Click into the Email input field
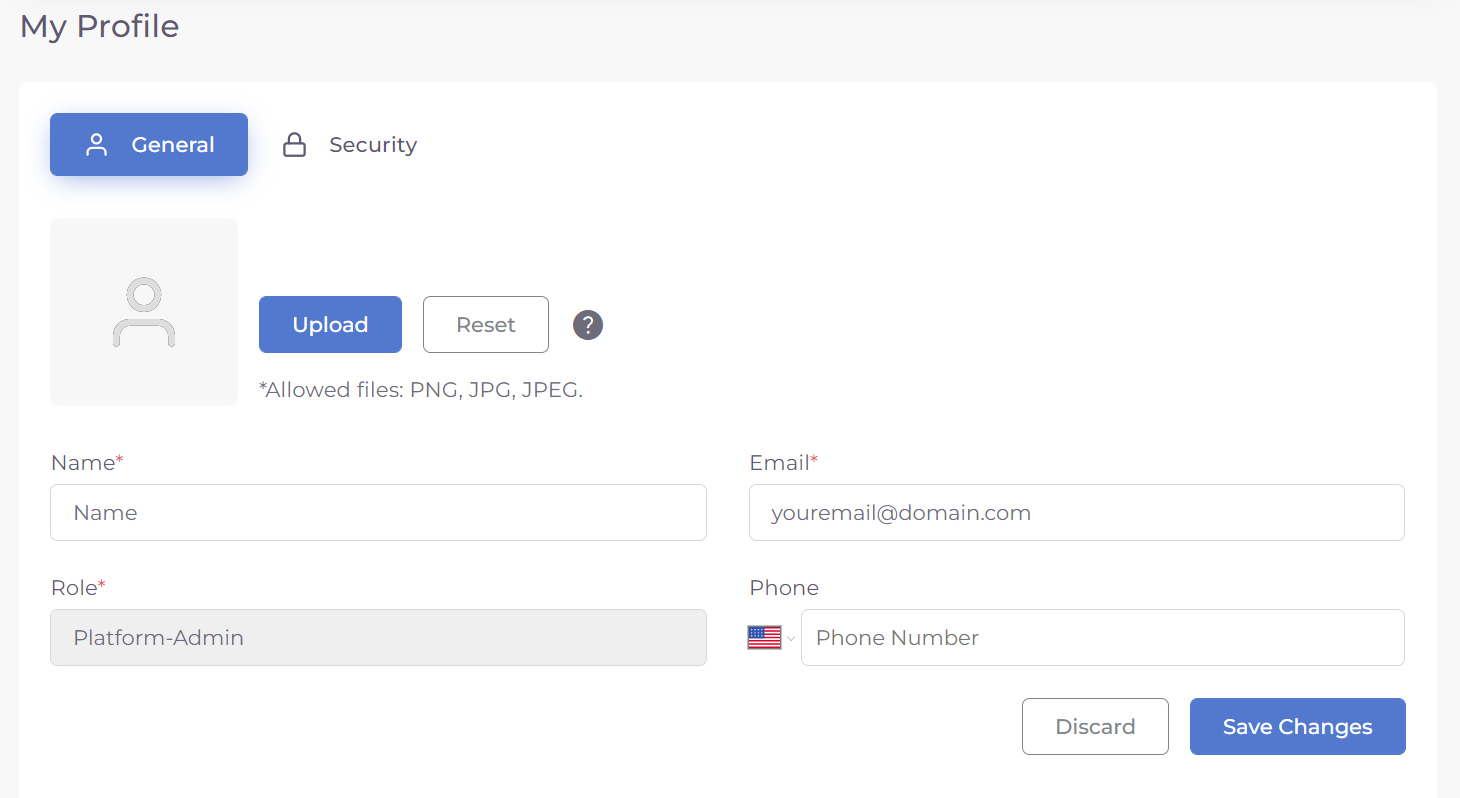1460x798 pixels. (1076, 513)
